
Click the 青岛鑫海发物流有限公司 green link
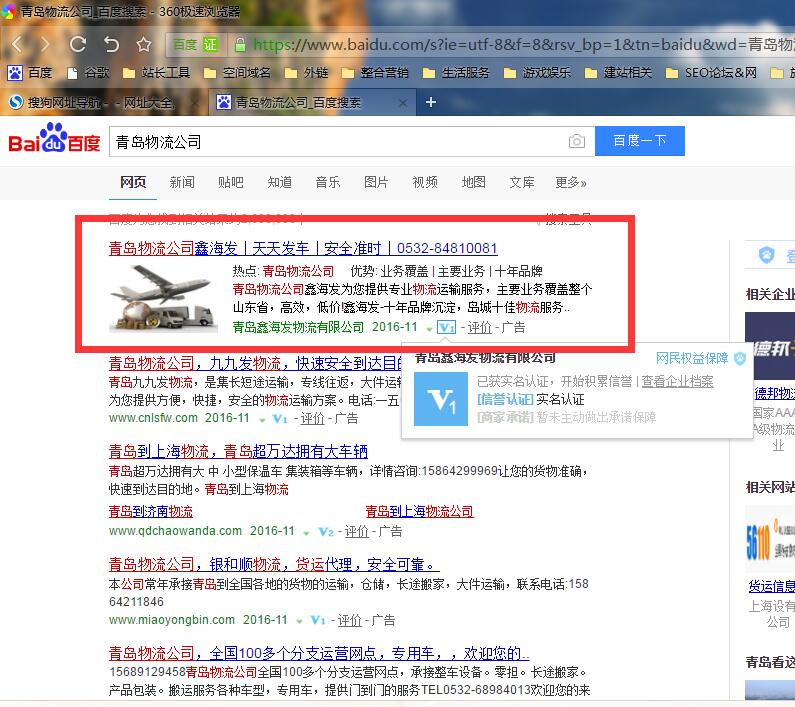[298, 327]
